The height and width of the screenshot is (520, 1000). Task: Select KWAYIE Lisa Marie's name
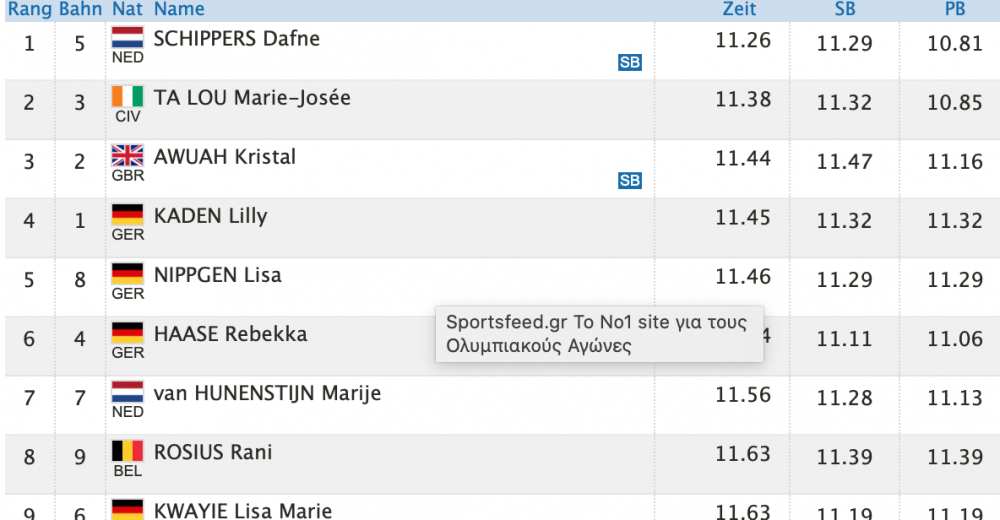pos(242,510)
